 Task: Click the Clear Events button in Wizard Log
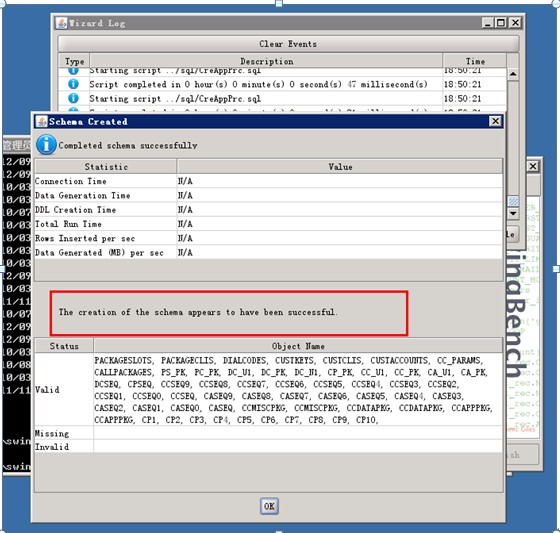click(x=288, y=44)
